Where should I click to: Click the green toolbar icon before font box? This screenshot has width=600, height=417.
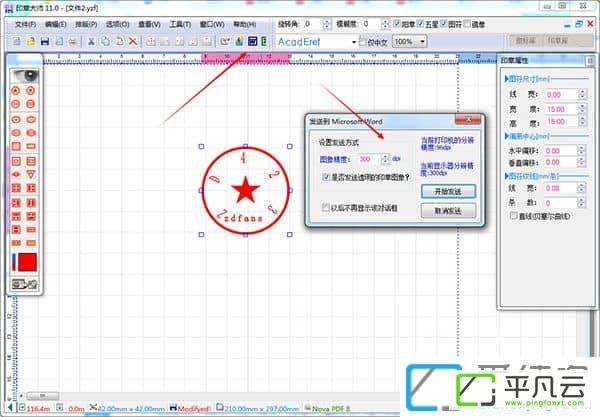[264, 41]
